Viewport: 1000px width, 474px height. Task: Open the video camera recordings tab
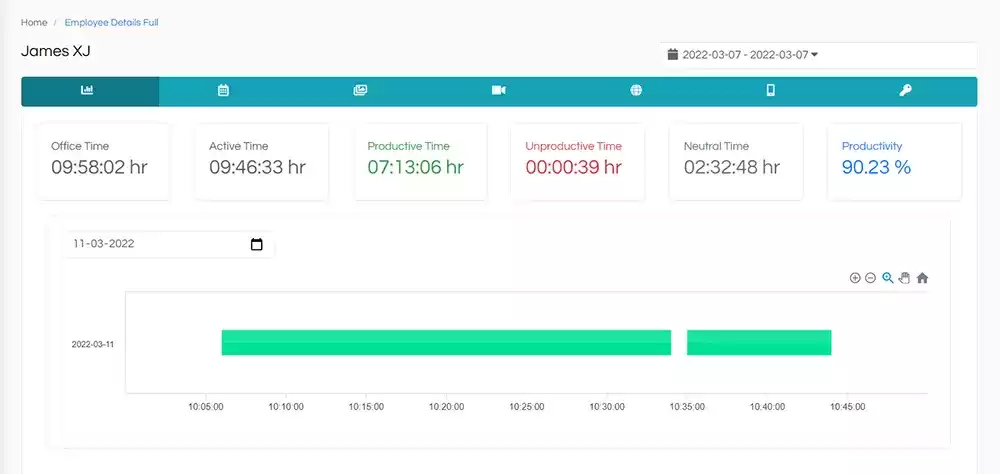point(499,91)
